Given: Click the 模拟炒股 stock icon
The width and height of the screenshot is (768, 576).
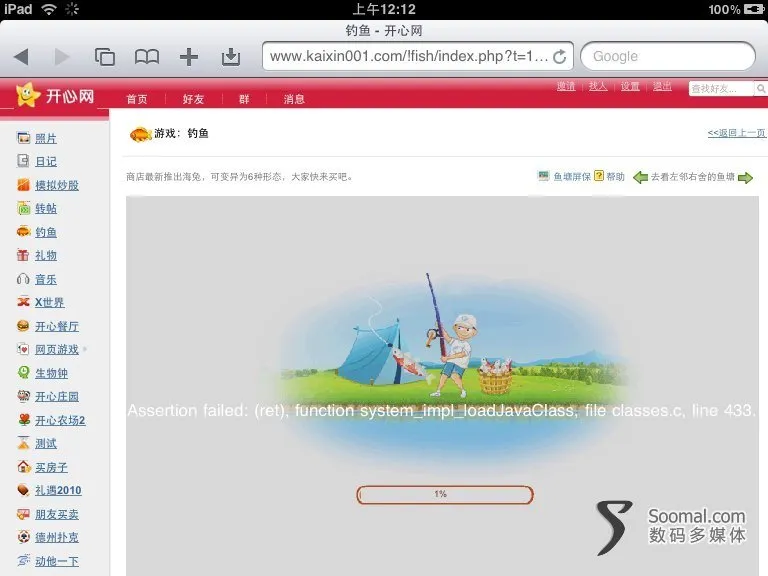Looking at the screenshot, I should (x=23, y=185).
